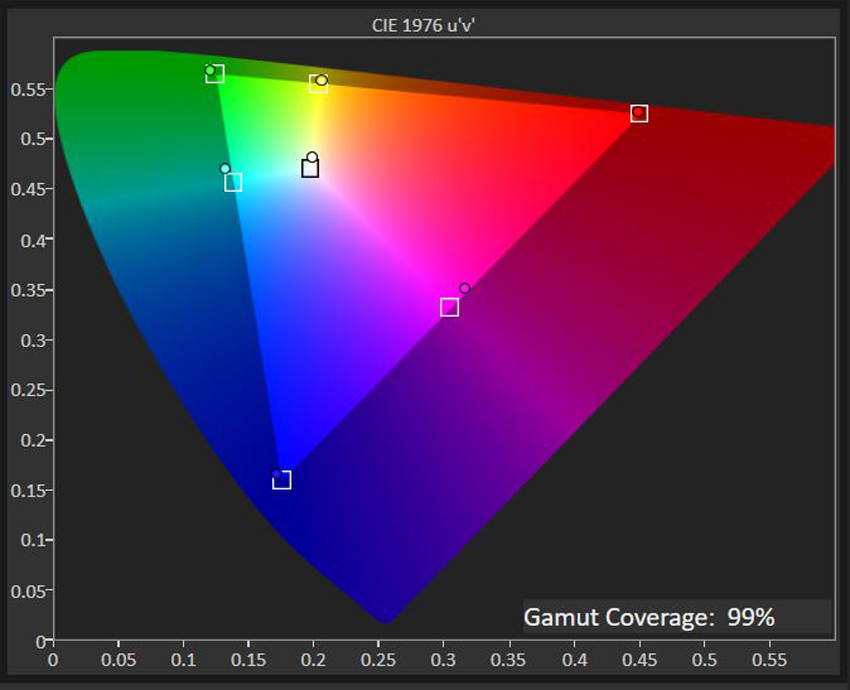Click the zero origin label of the chart
The width and height of the screenshot is (850, 690).
pyautogui.click(x=54, y=662)
